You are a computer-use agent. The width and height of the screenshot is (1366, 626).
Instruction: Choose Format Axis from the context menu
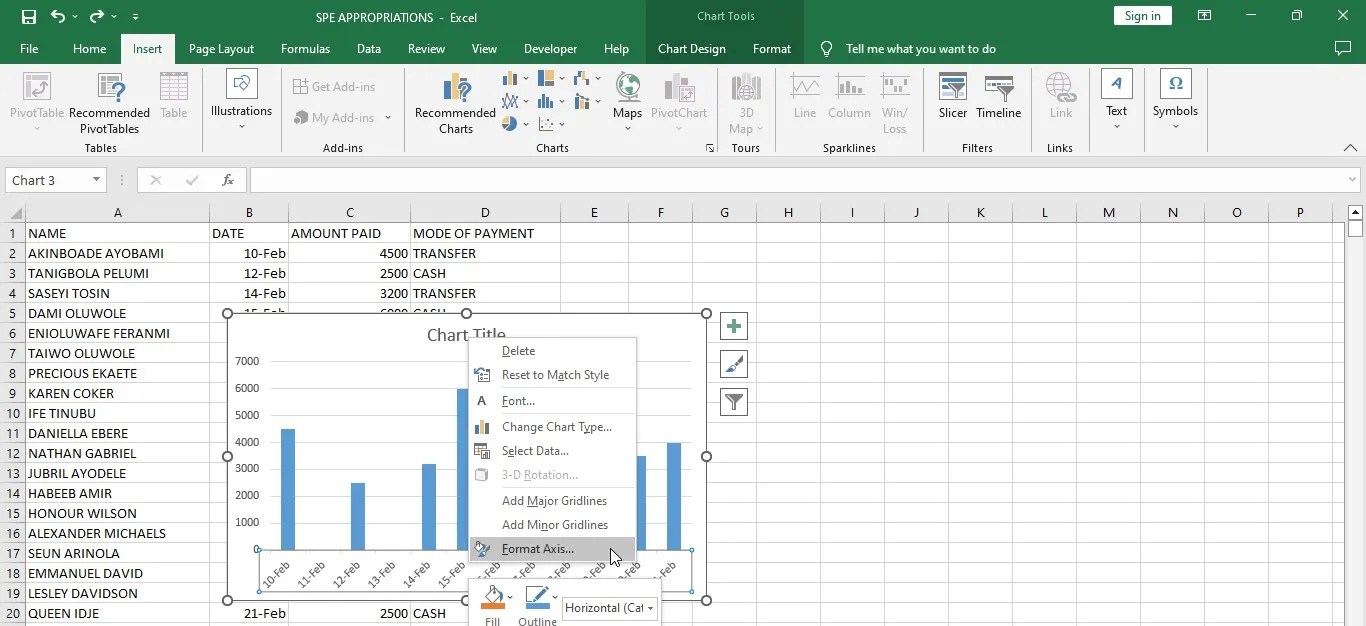tap(539, 548)
